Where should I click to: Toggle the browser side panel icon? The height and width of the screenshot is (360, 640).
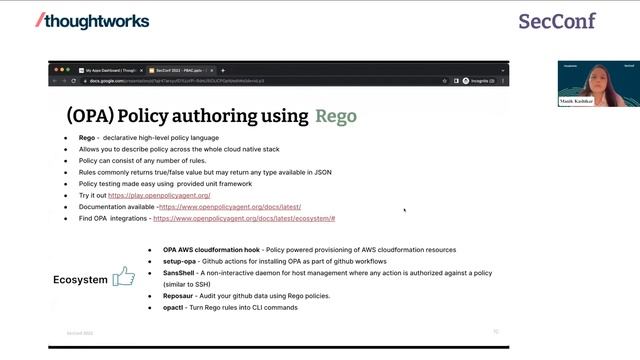(x=456, y=81)
